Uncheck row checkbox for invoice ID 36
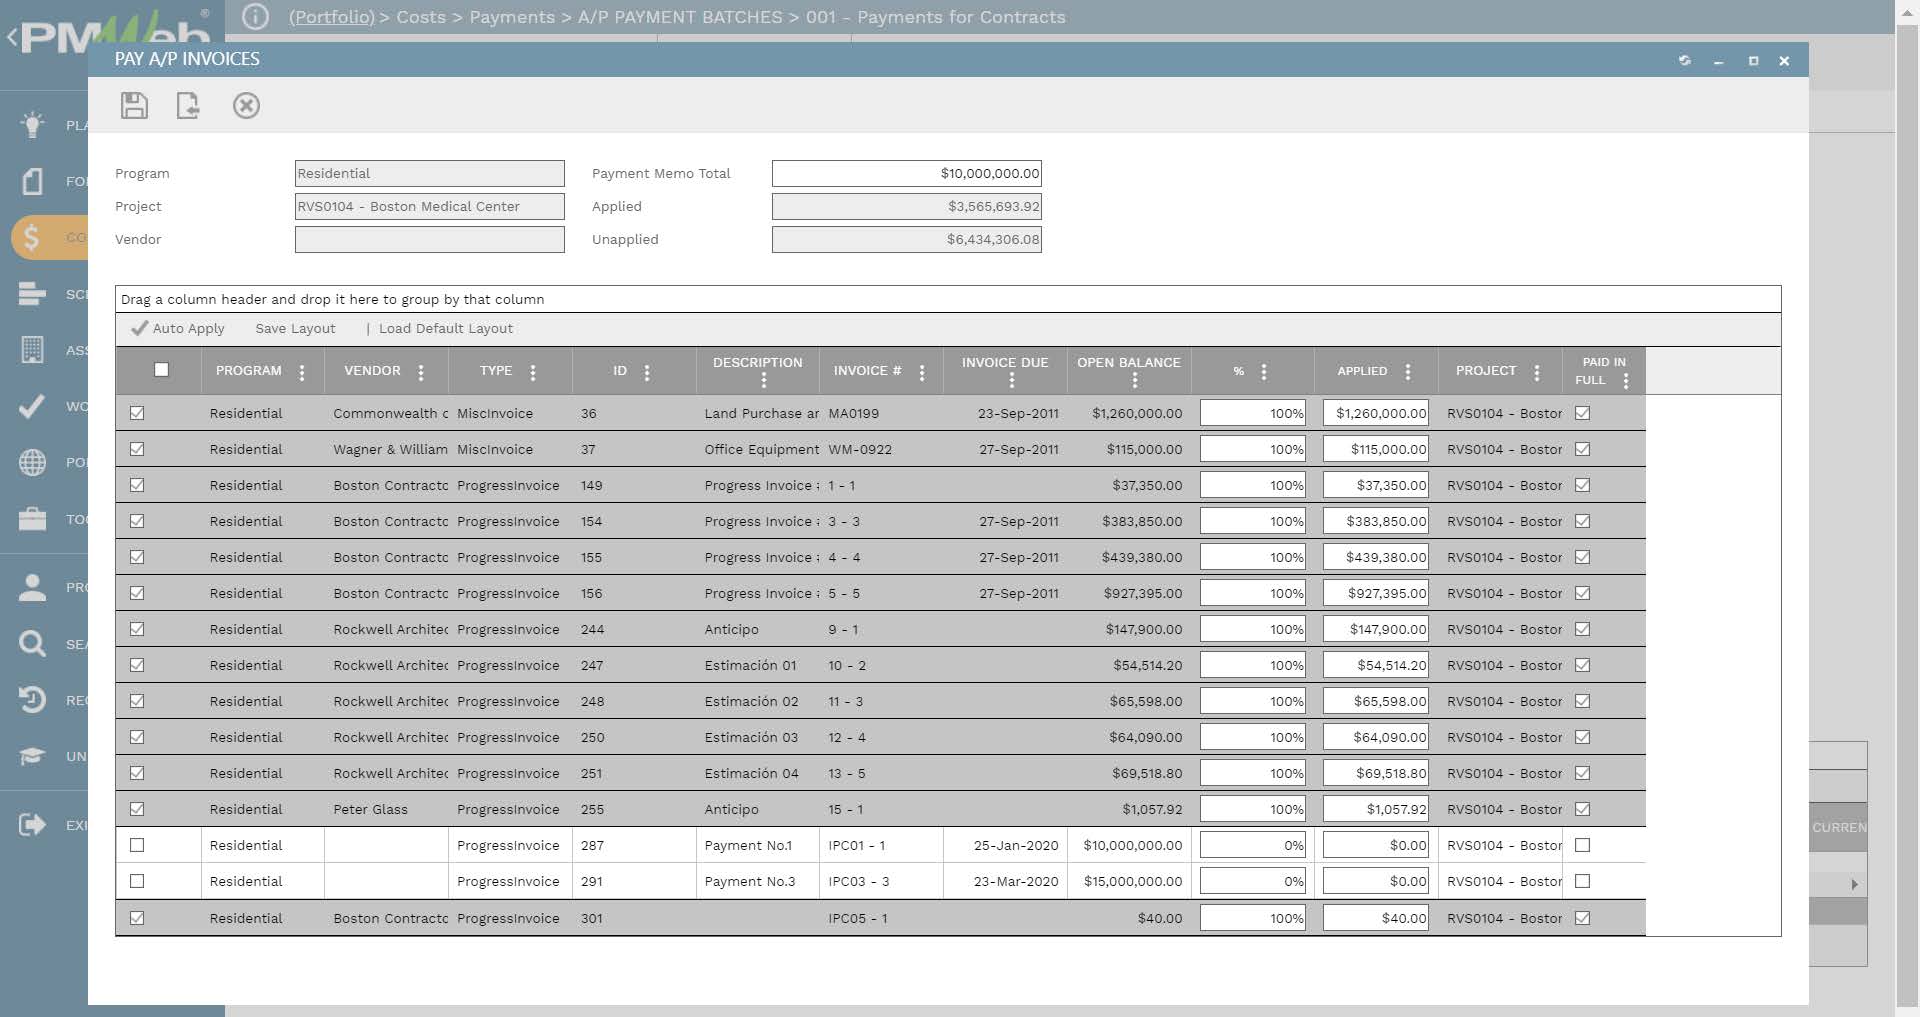 [137, 413]
